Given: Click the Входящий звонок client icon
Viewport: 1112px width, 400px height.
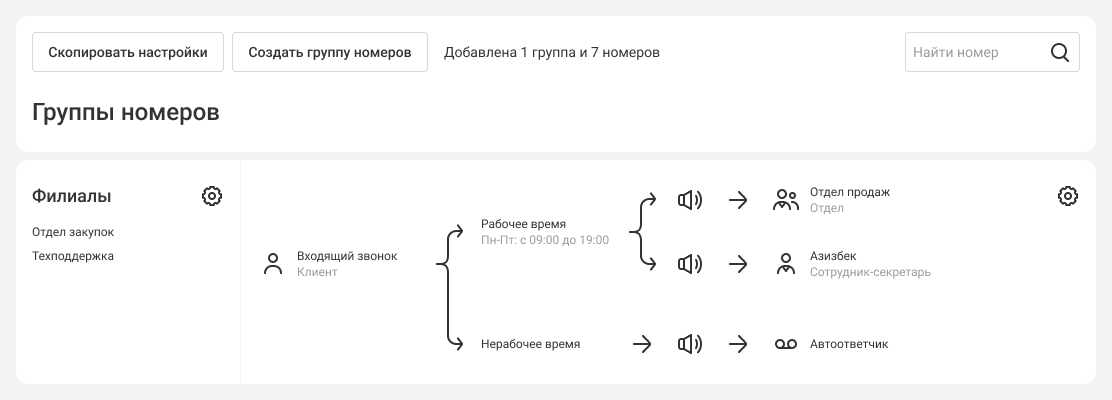Looking at the screenshot, I should click(272, 264).
